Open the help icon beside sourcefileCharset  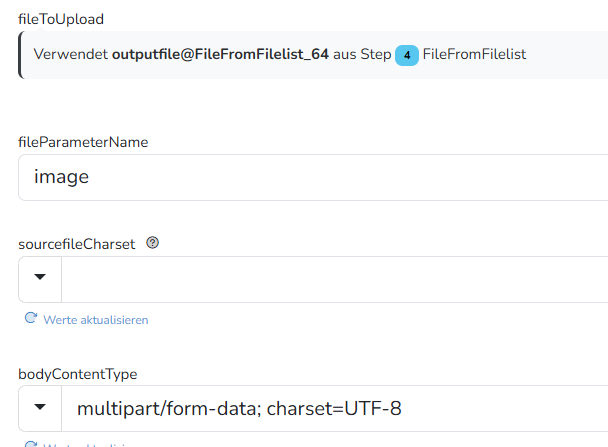point(152,243)
